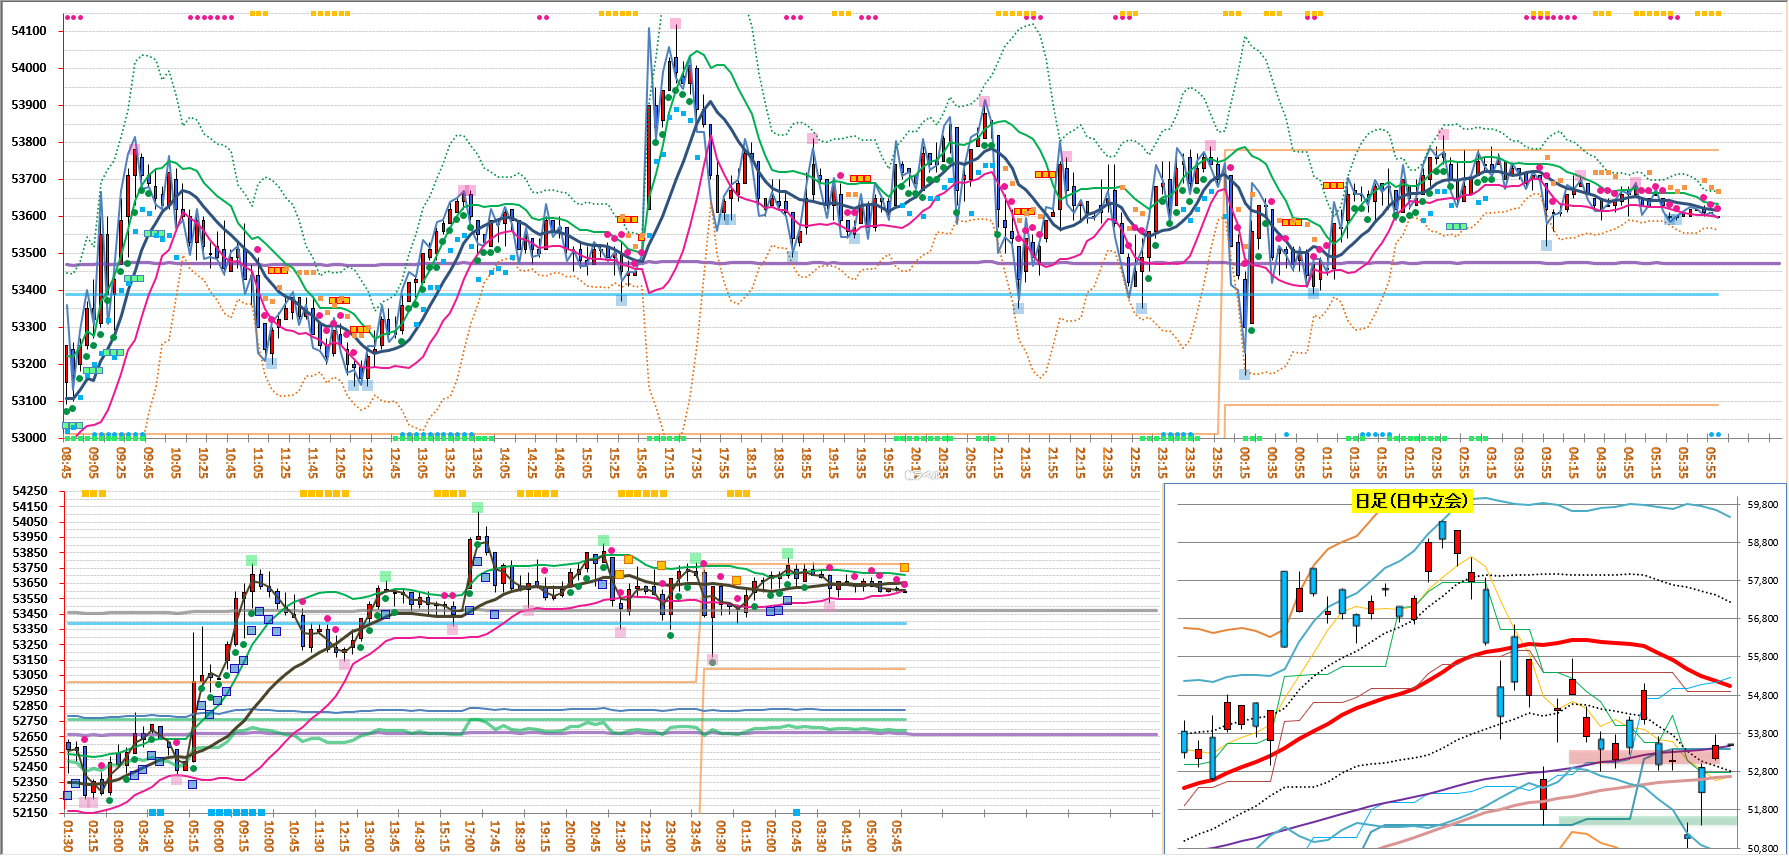Select the orange square at the lower-left chart's right end
The image size is (1789, 856).
click(904, 568)
